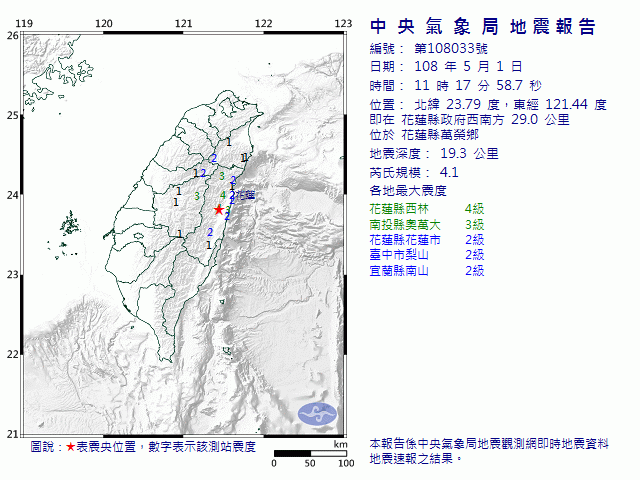640x480 pixels.
Task: Click the longitude axis label 123
Action: click(x=343, y=23)
